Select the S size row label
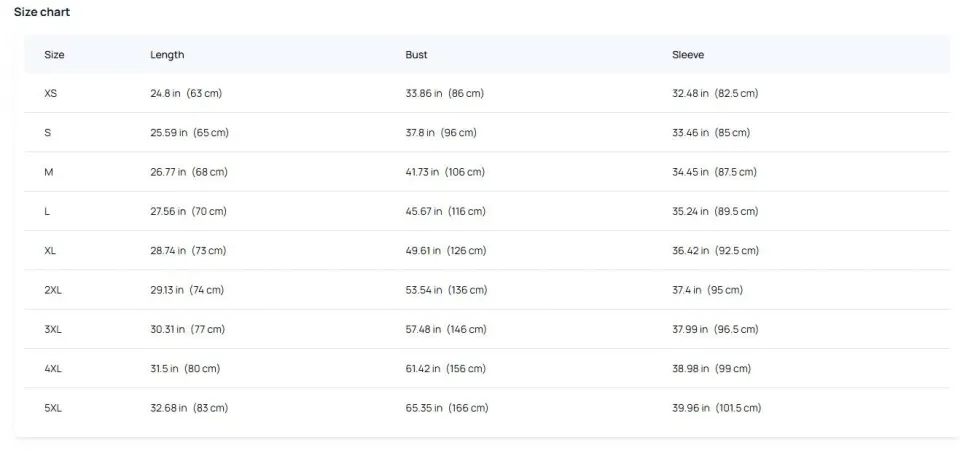This screenshot has width=960, height=453. tap(48, 133)
